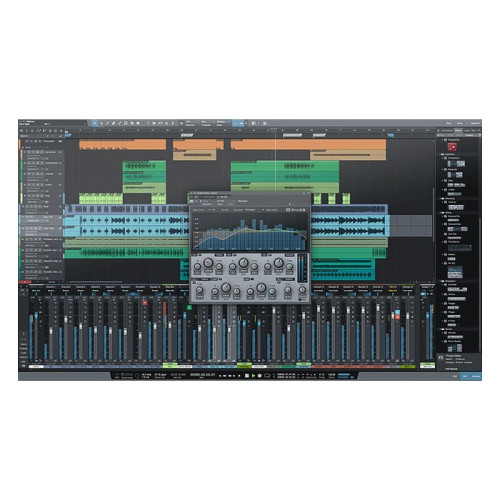500x500 pixels.
Task: Click the Stop button in the transport
Action: (247, 376)
